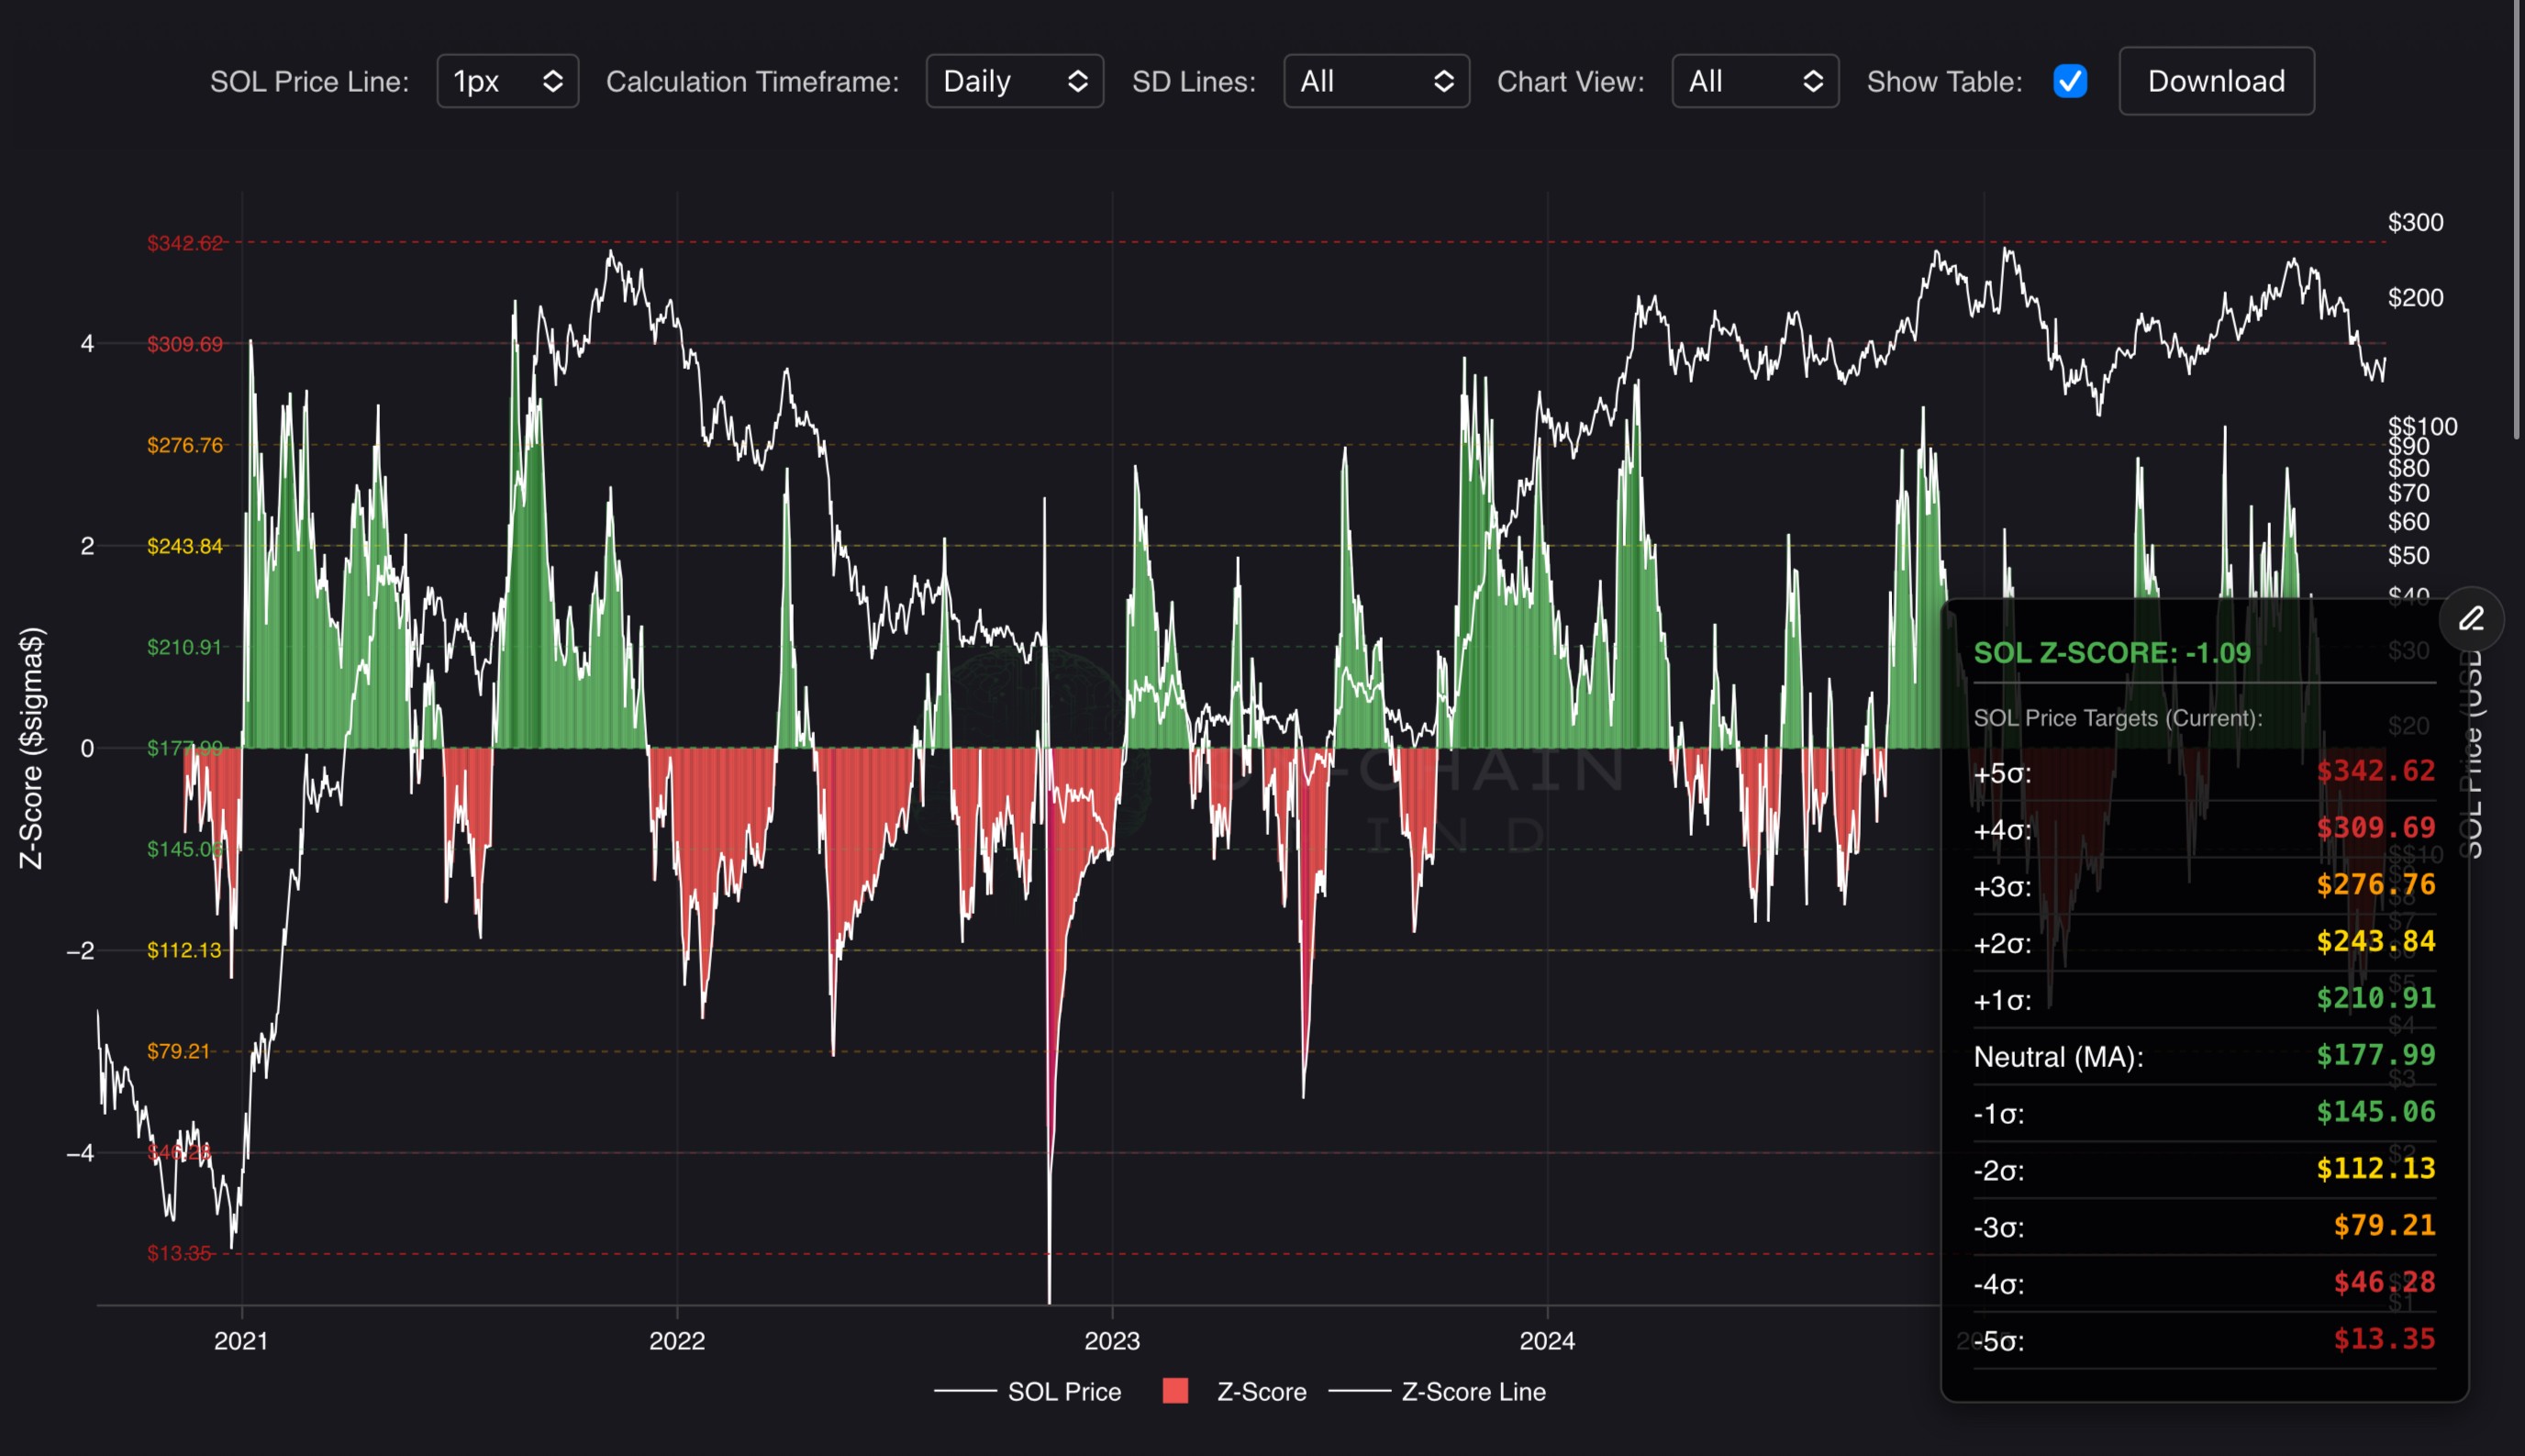Viewport: 2525px width, 1456px height.
Task: Click the pencil edit icon on table
Action: coord(2471,619)
